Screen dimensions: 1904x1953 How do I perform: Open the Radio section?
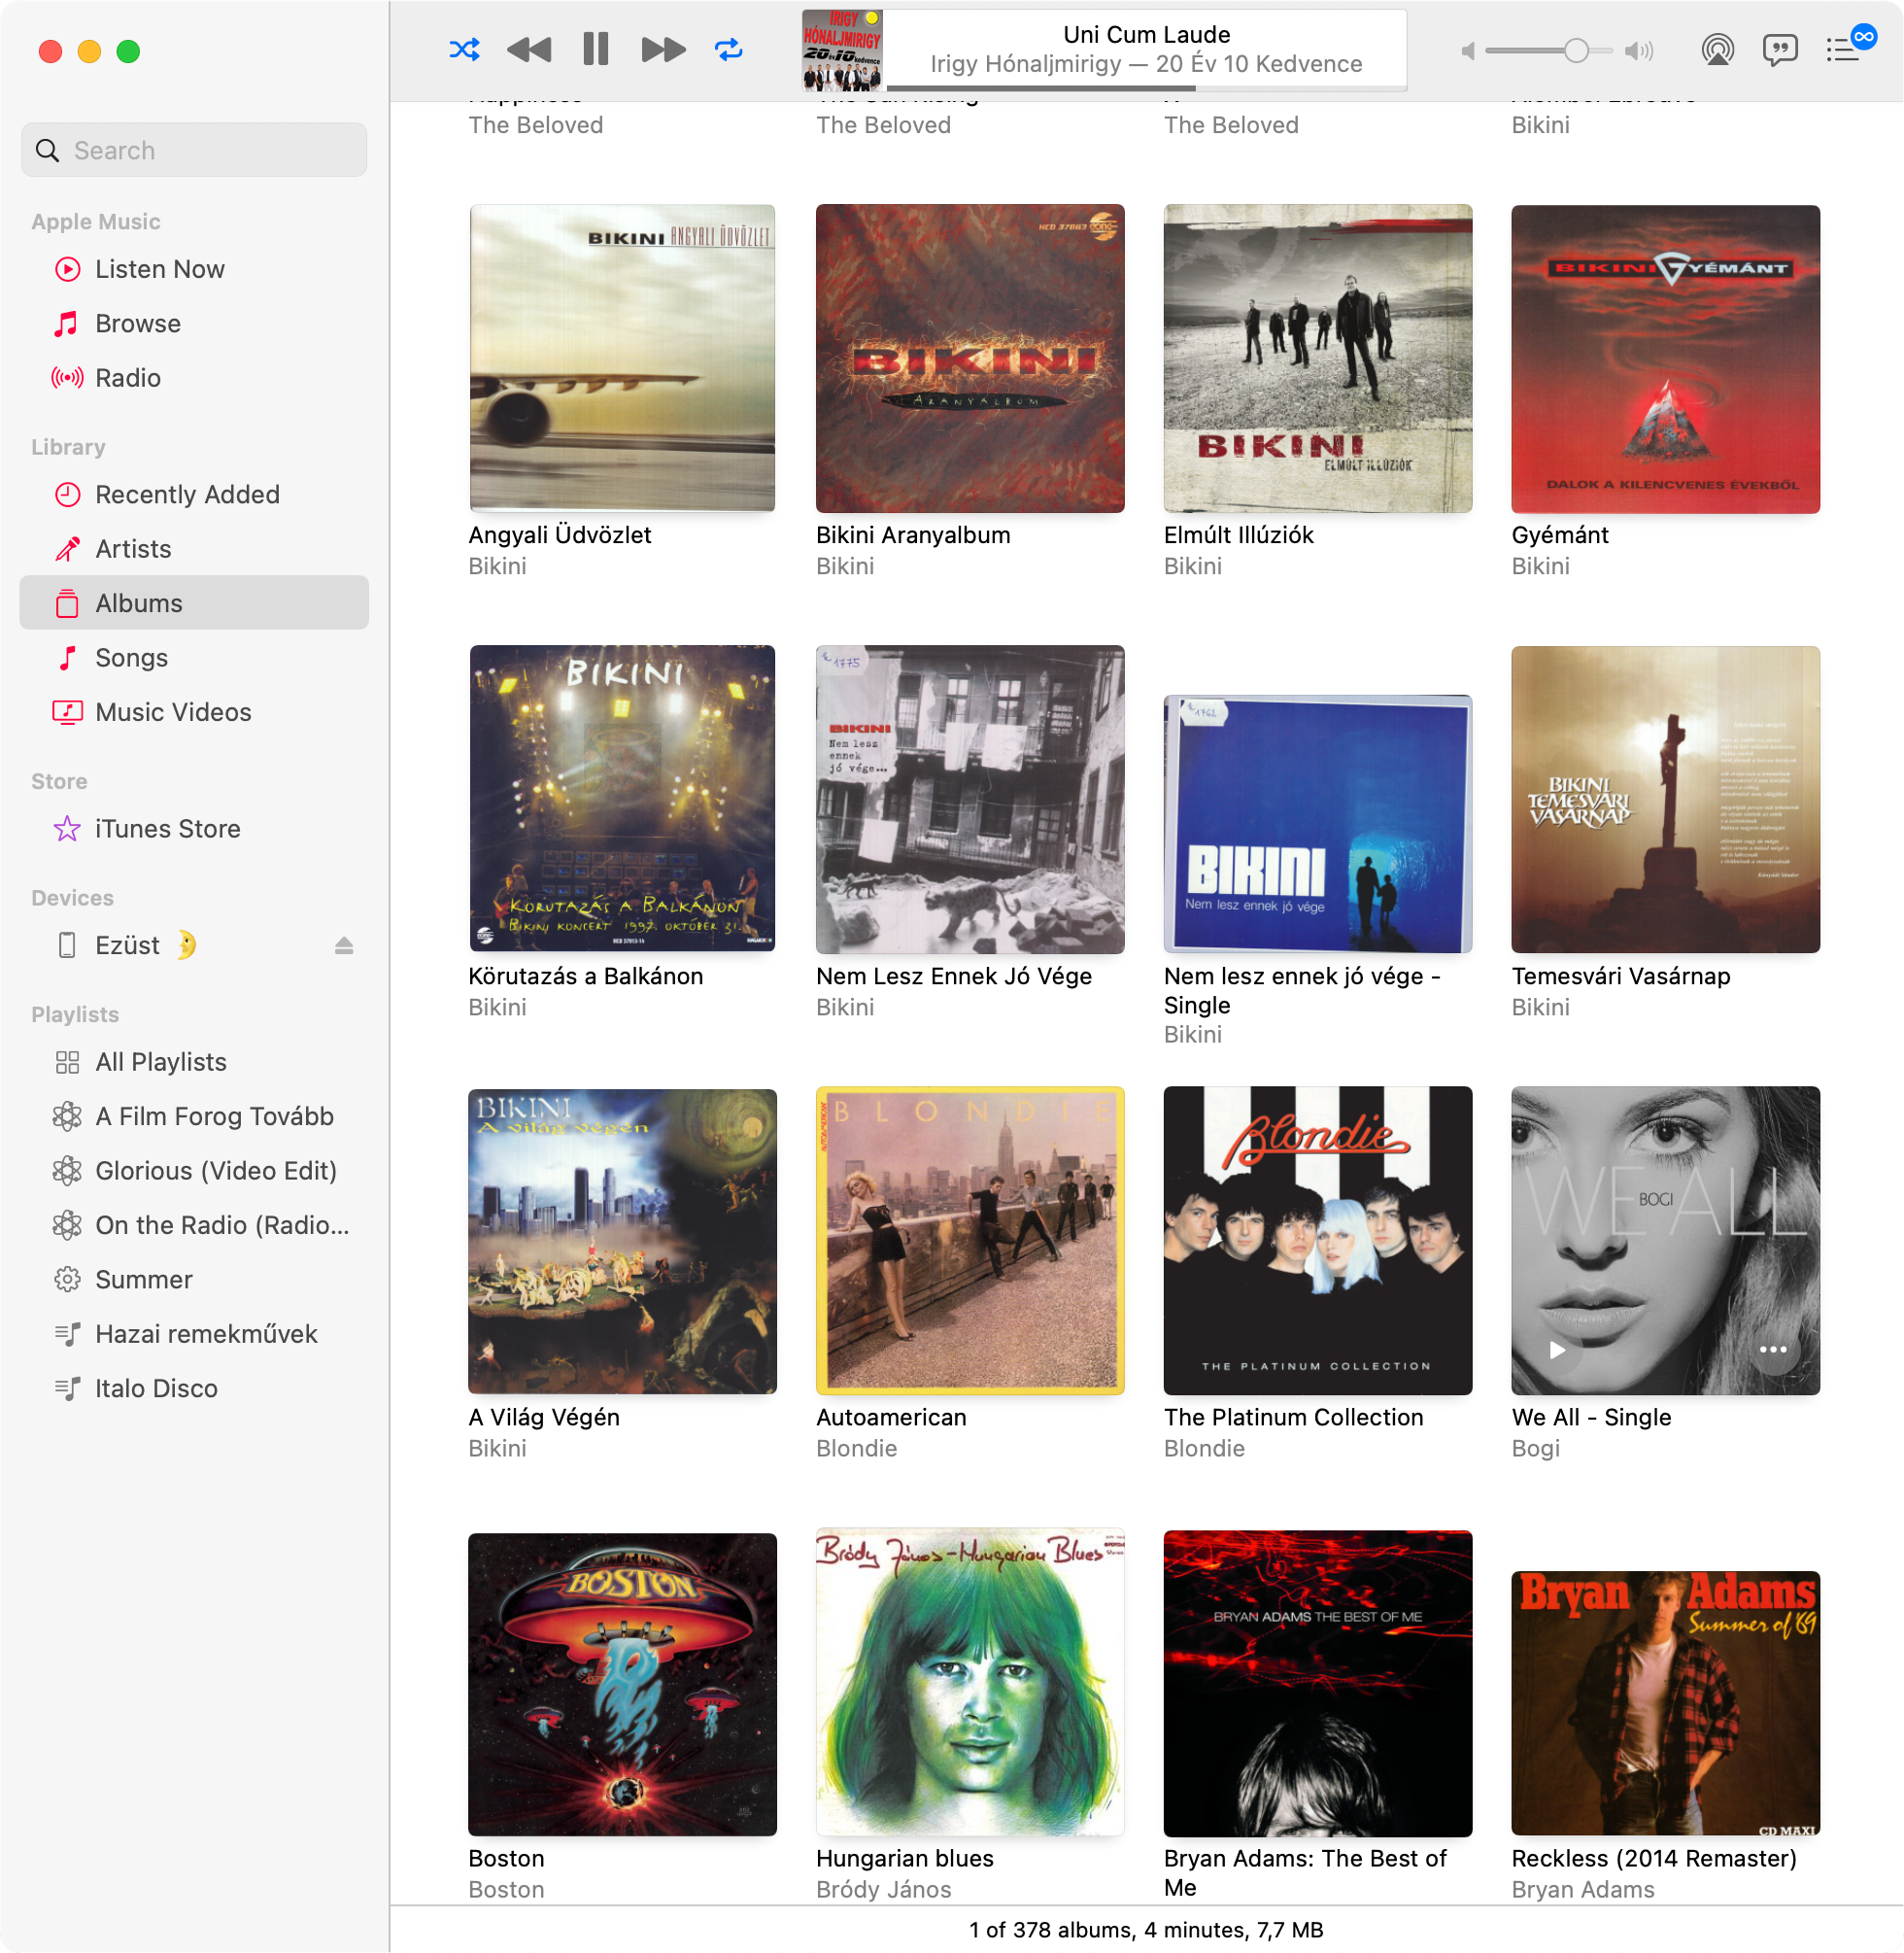click(195, 378)
